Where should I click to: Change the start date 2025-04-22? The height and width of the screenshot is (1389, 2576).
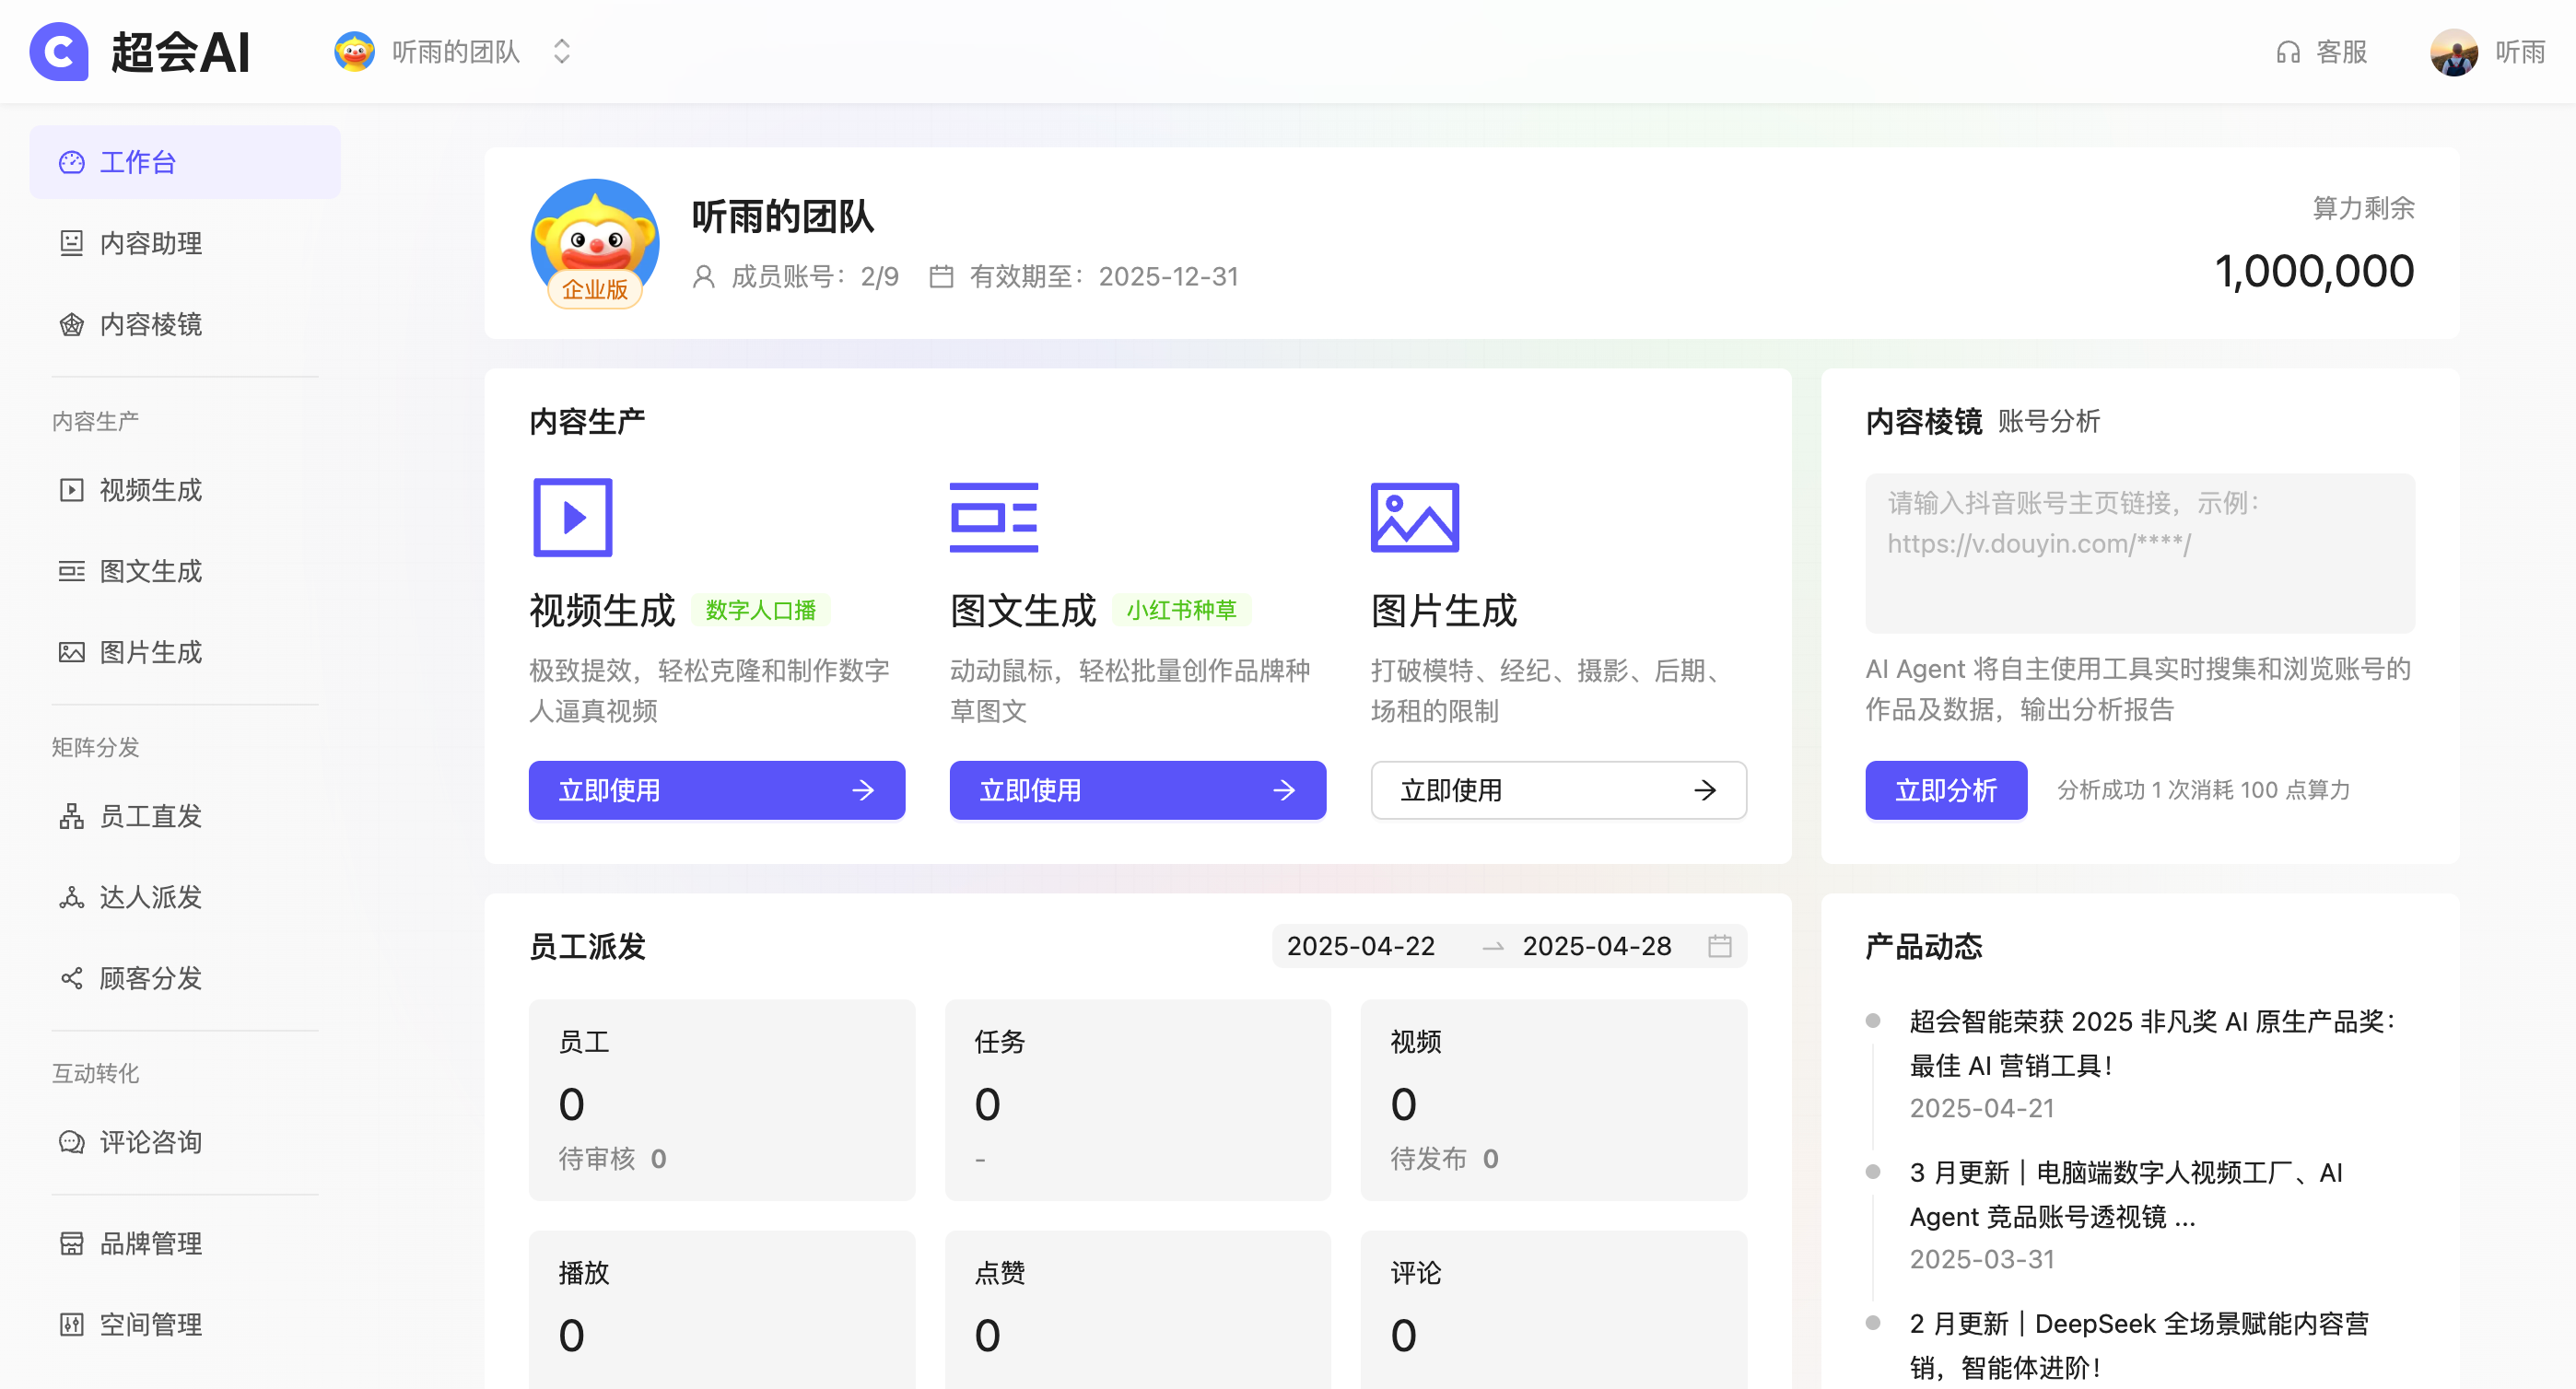tap(1361, 946)
